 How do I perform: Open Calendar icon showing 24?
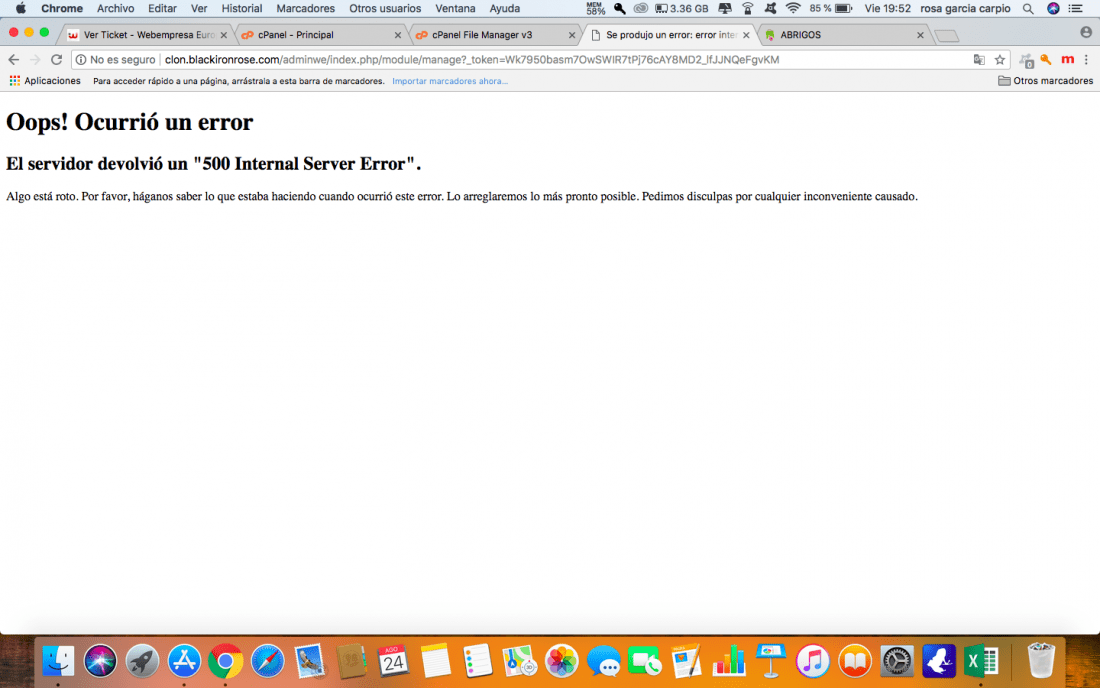point(393,661)
